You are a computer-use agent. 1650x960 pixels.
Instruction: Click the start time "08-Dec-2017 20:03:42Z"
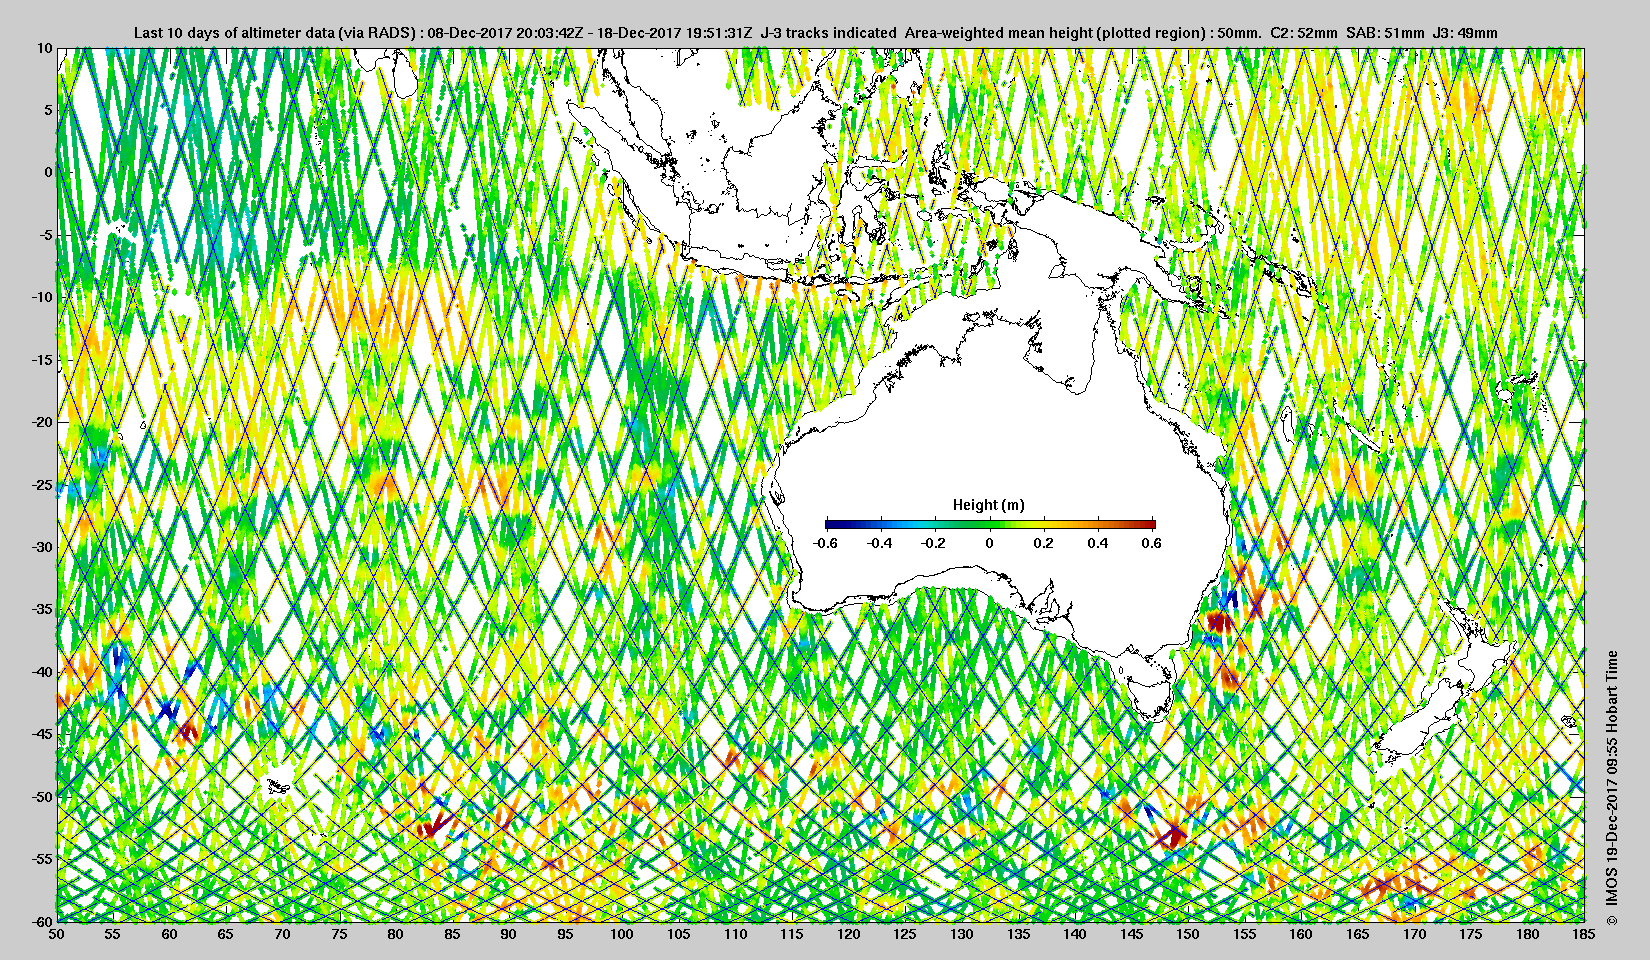point(505,33)
